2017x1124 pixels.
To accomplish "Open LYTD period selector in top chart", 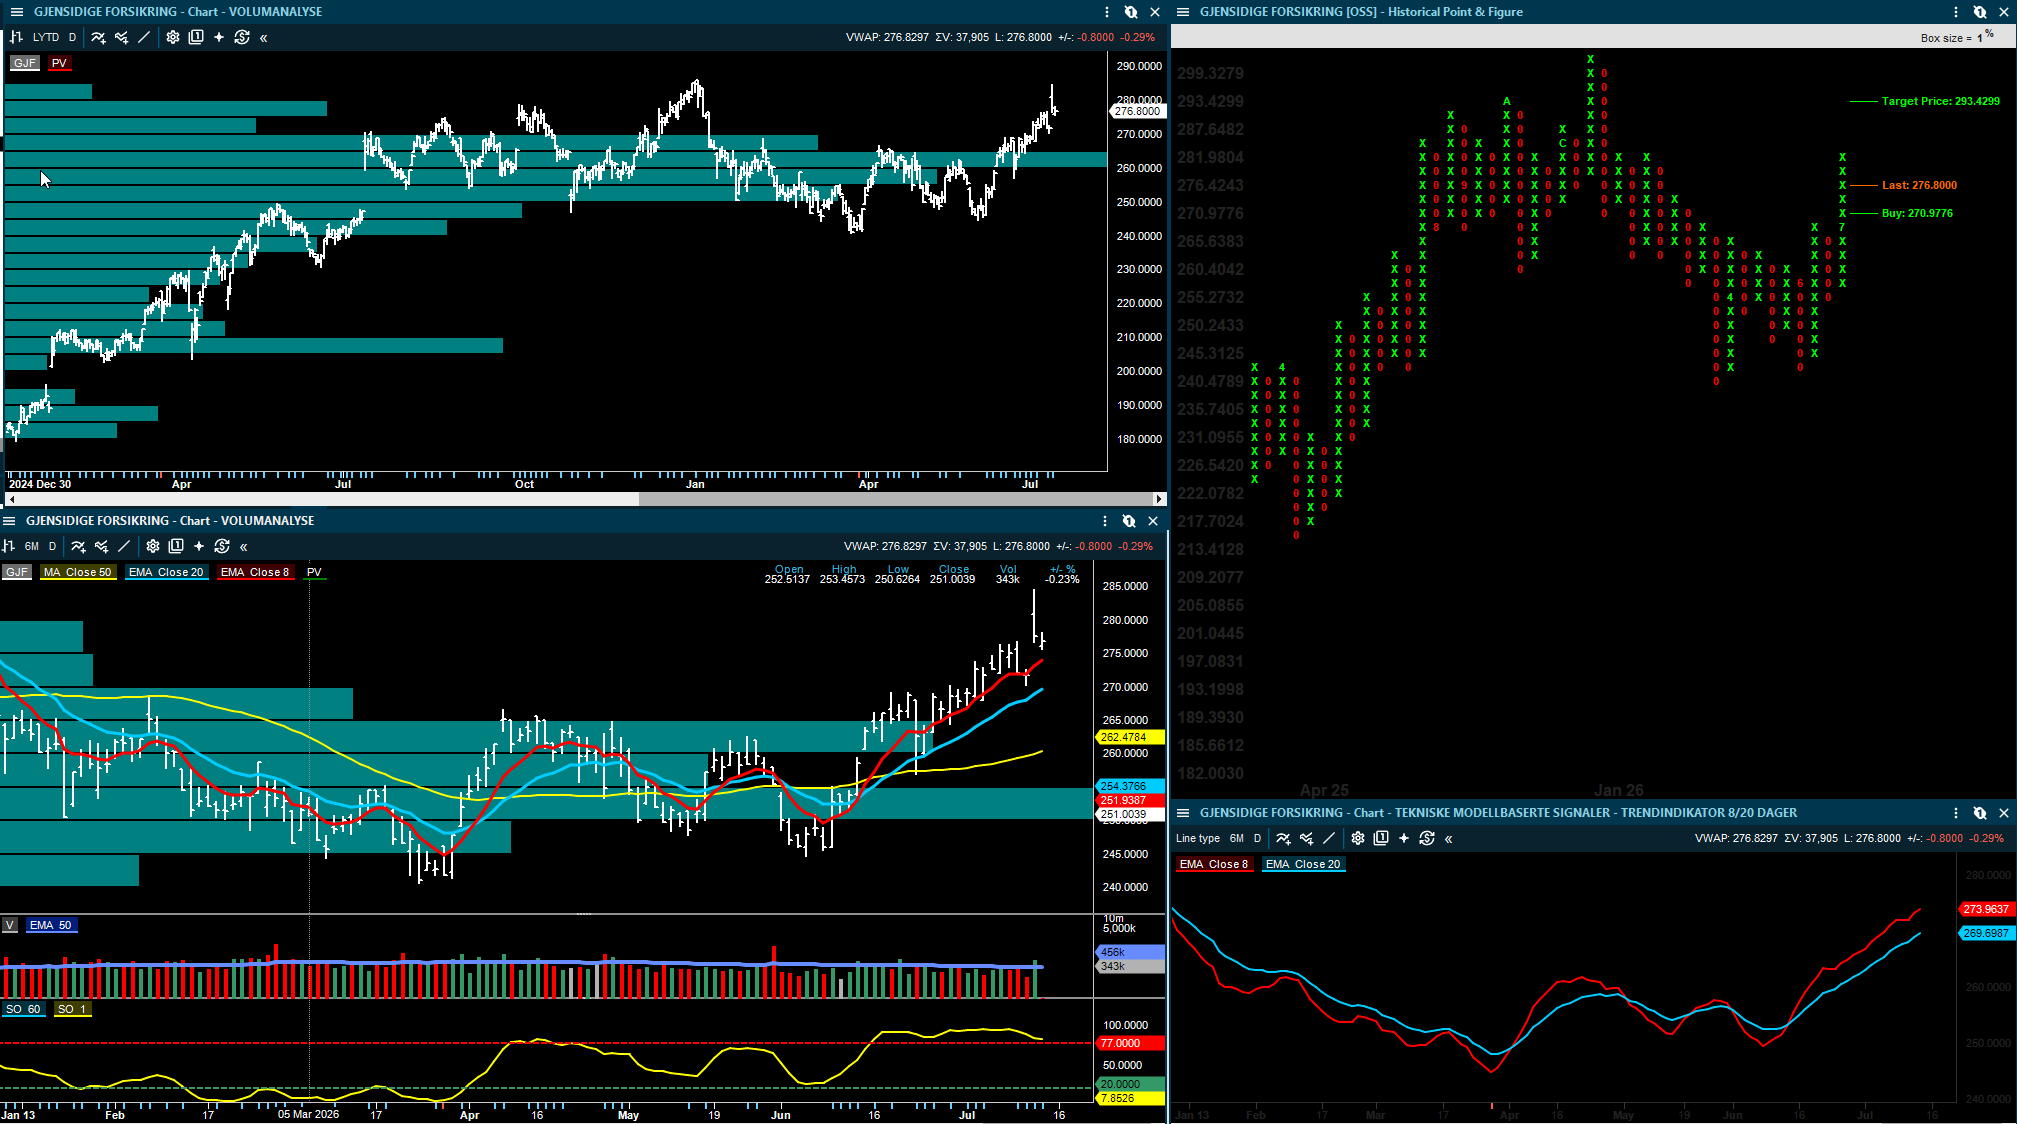I will [46, 38].
